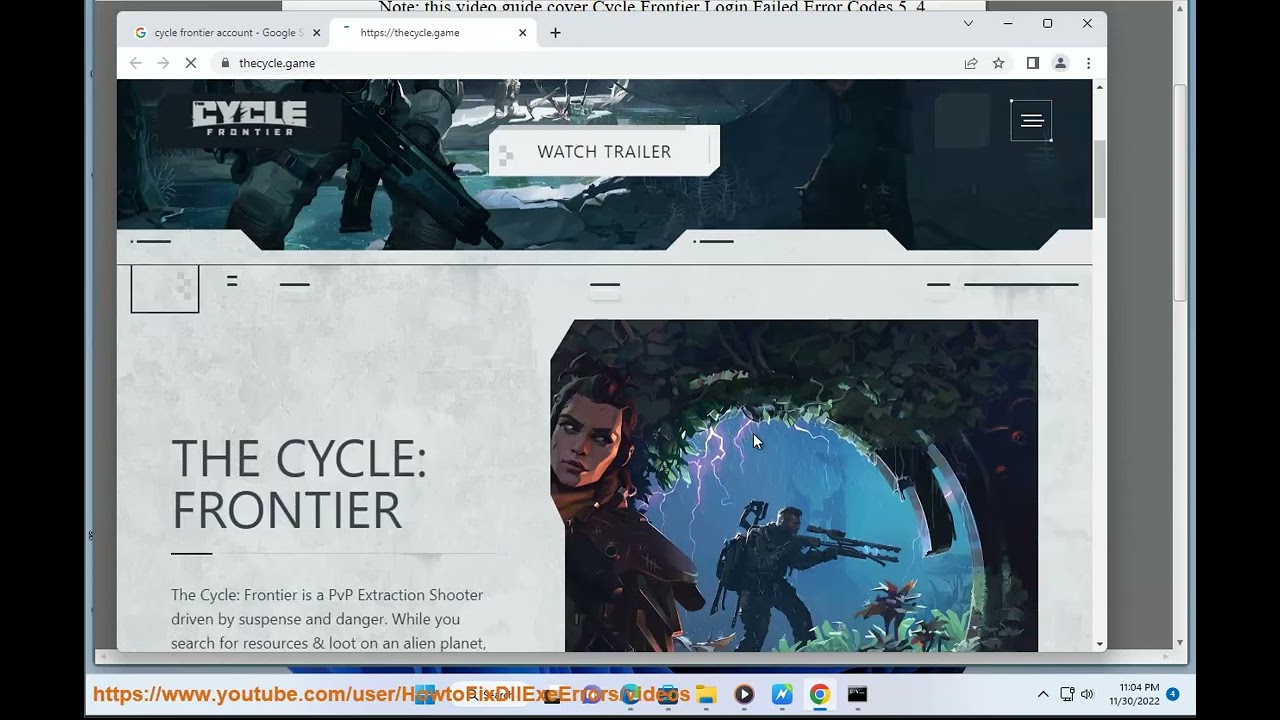View site info via the lock icon
This screenshot has height=720, width=1280.
click(225, 63)
